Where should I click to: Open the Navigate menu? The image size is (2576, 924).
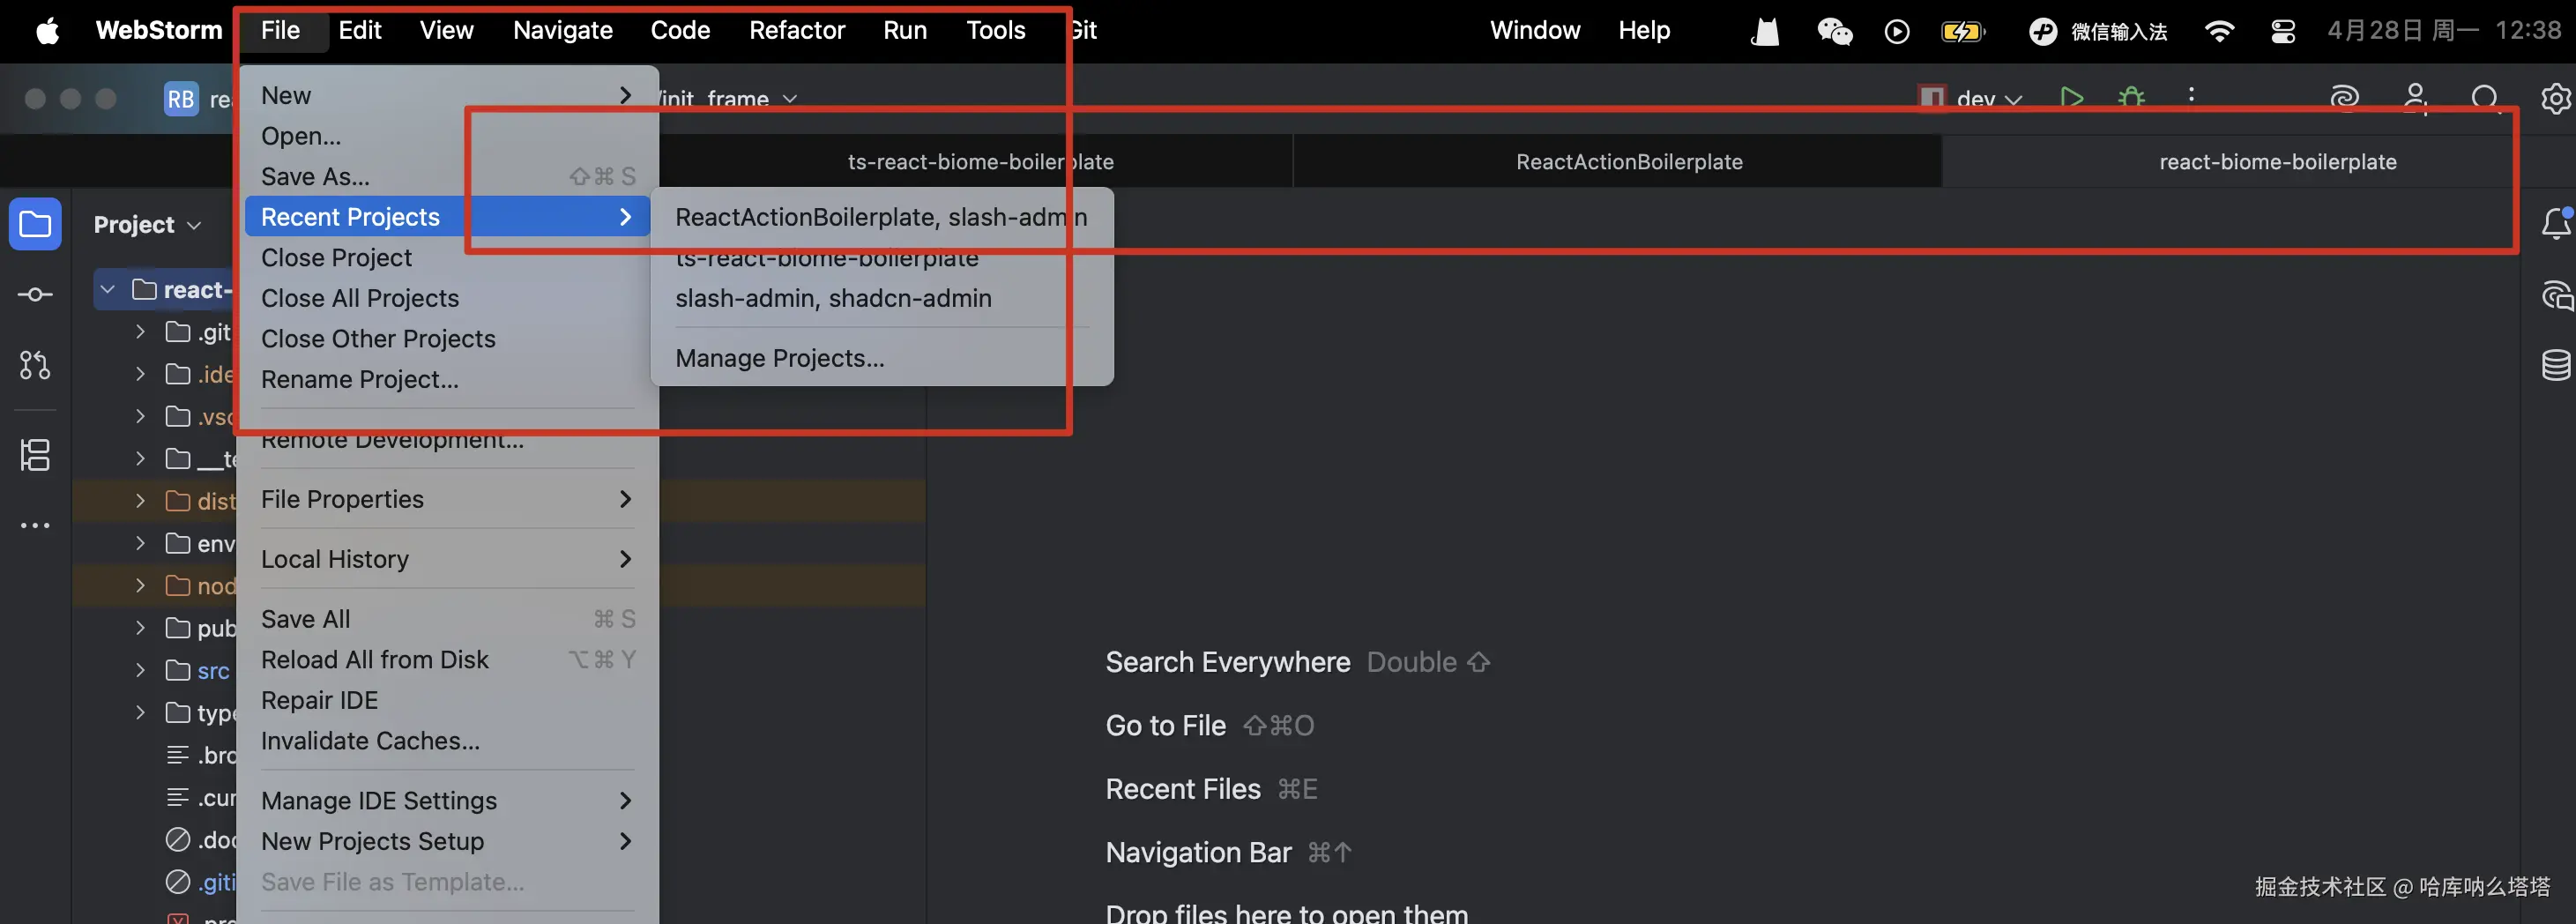pyautogui.click(x=563, y=30)
